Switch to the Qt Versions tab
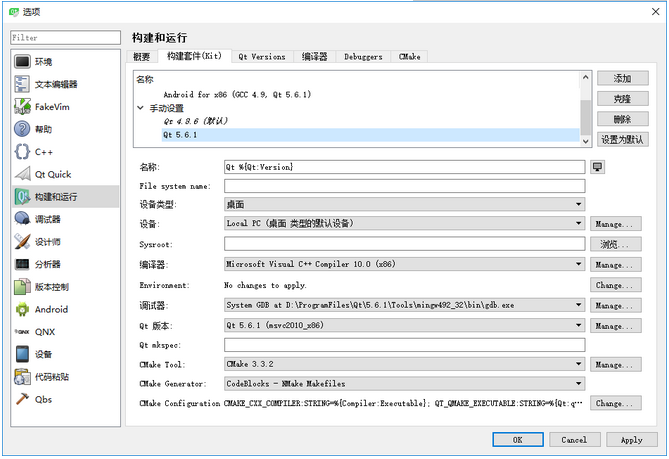The image size is (669, 459). pyautogui.click(x=262, y=57)
